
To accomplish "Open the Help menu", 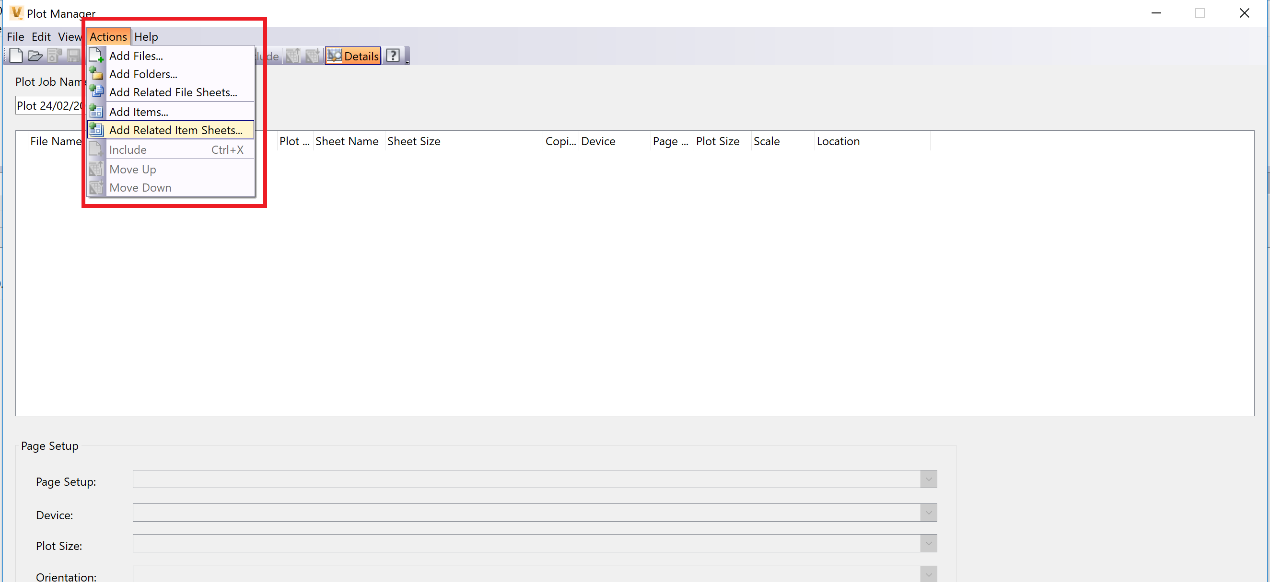I will 146,37.
